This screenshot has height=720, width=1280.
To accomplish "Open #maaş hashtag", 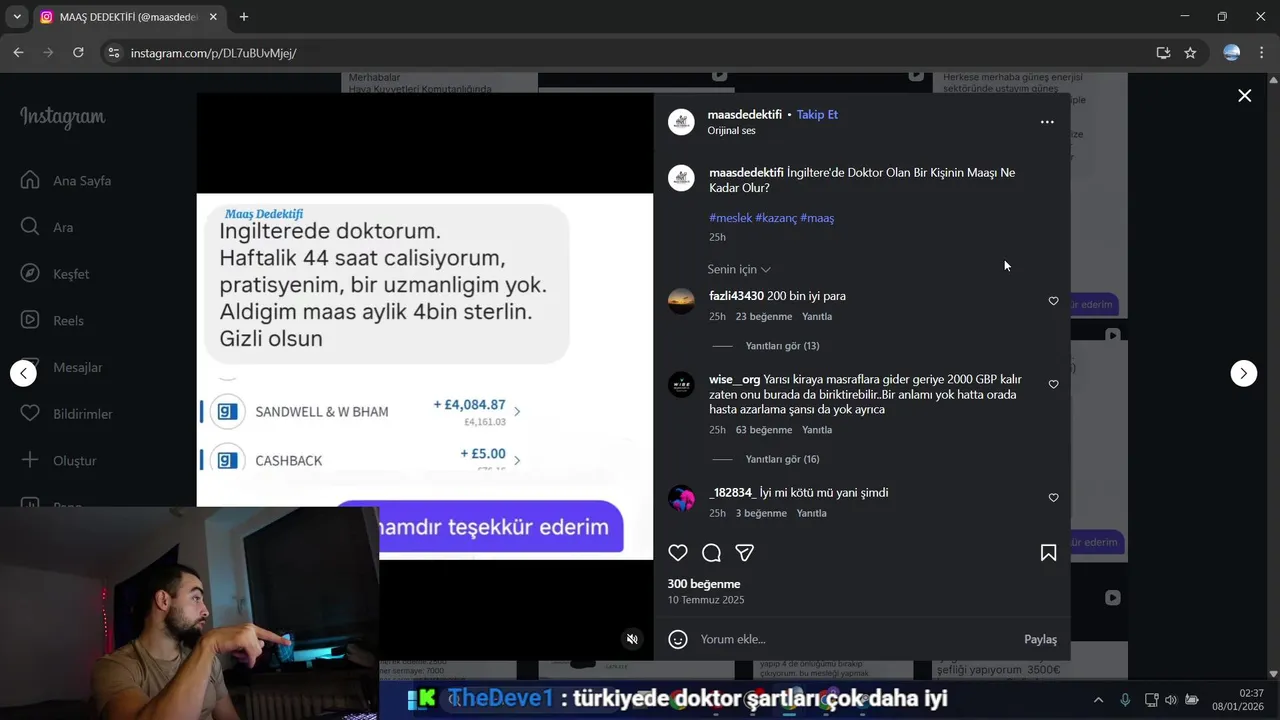I will [817, 218].
